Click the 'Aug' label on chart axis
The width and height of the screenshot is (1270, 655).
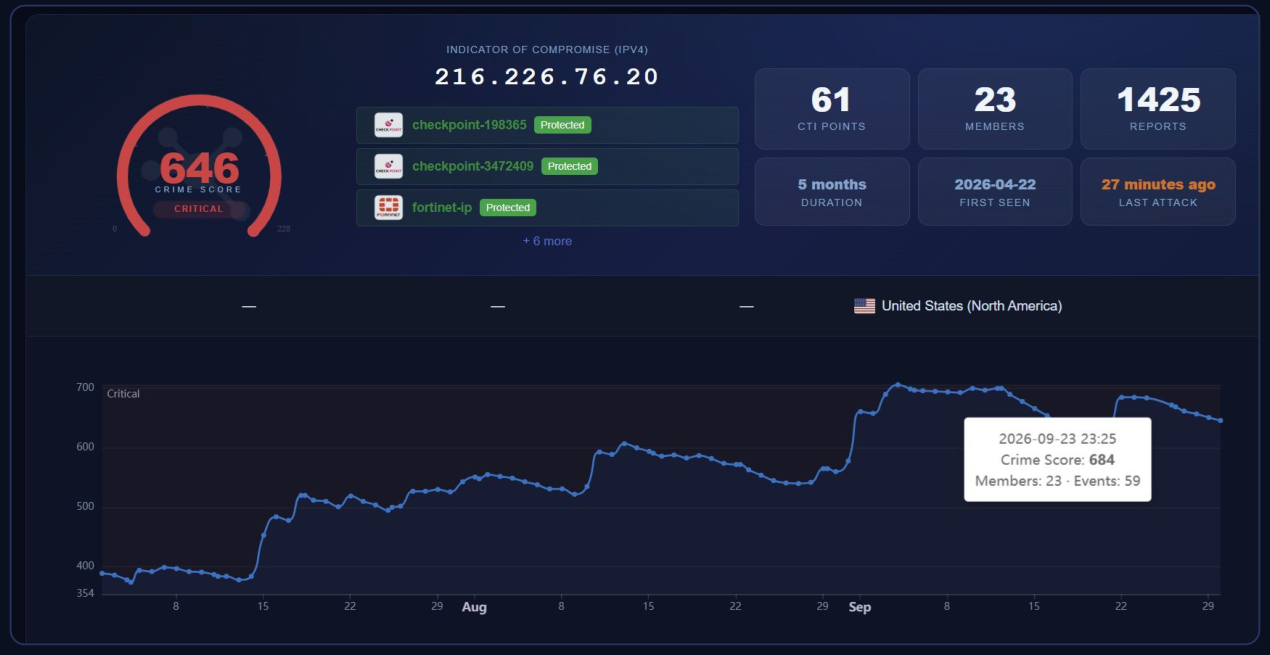click(x=475, y=607)
